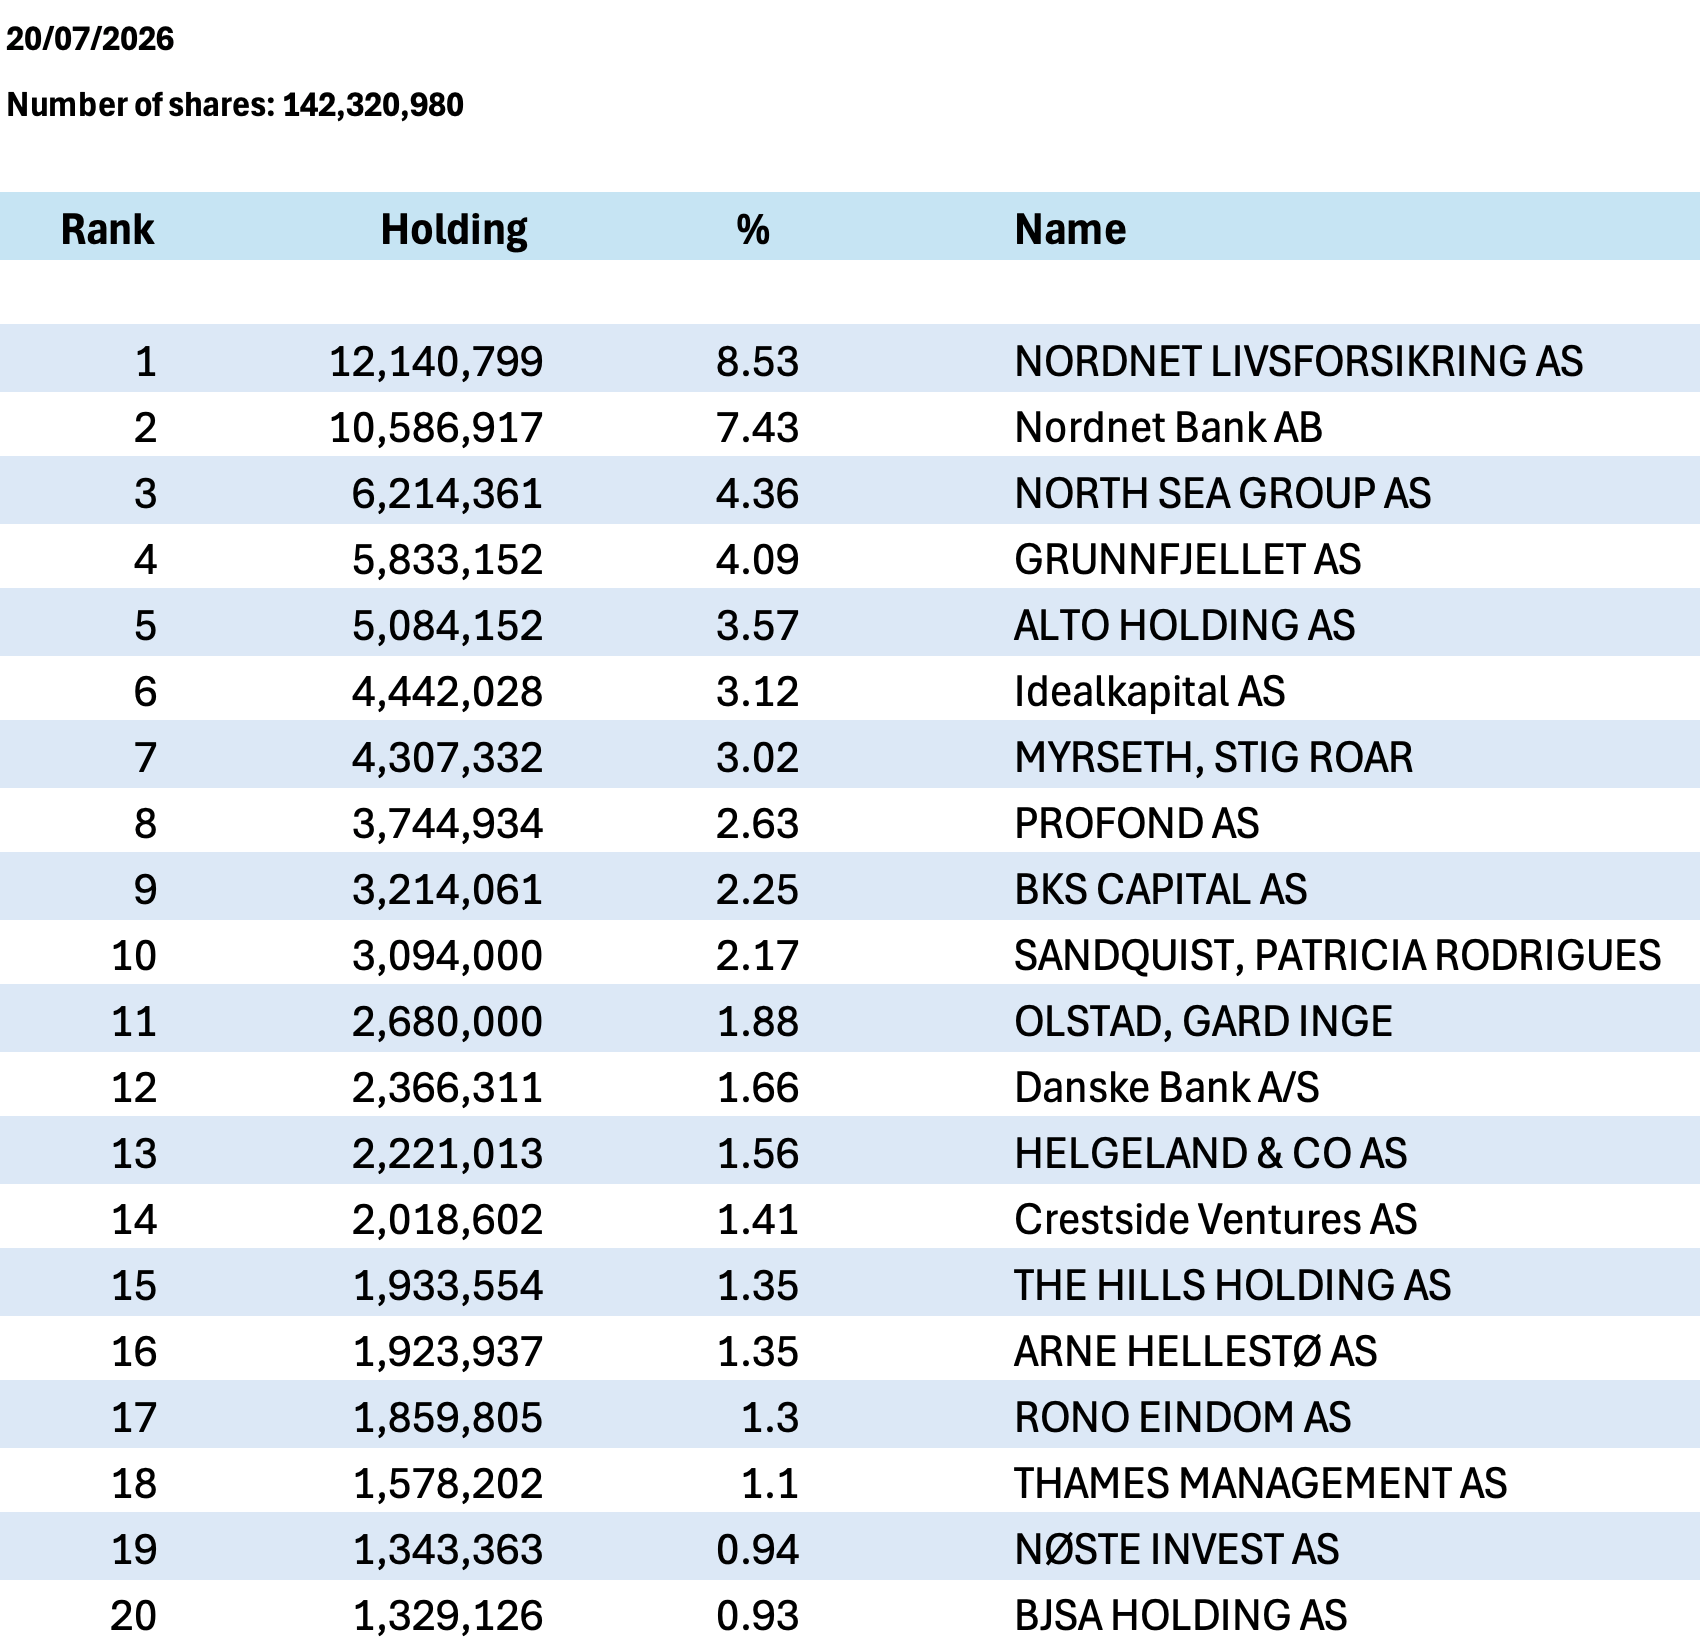Click ARNE HELLESTØ AS
This screenshot has height=1648, width=1706.
(x=1195, y=1351)
